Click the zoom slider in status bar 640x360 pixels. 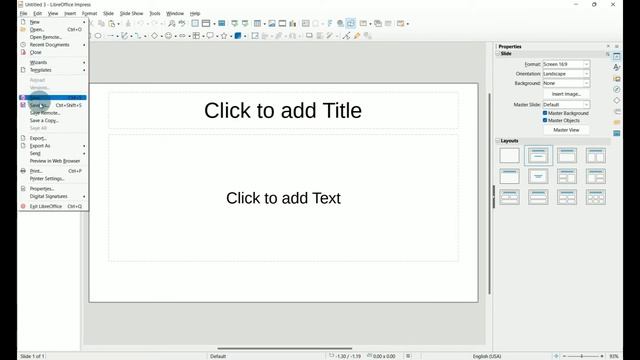[x=582, y=356]
